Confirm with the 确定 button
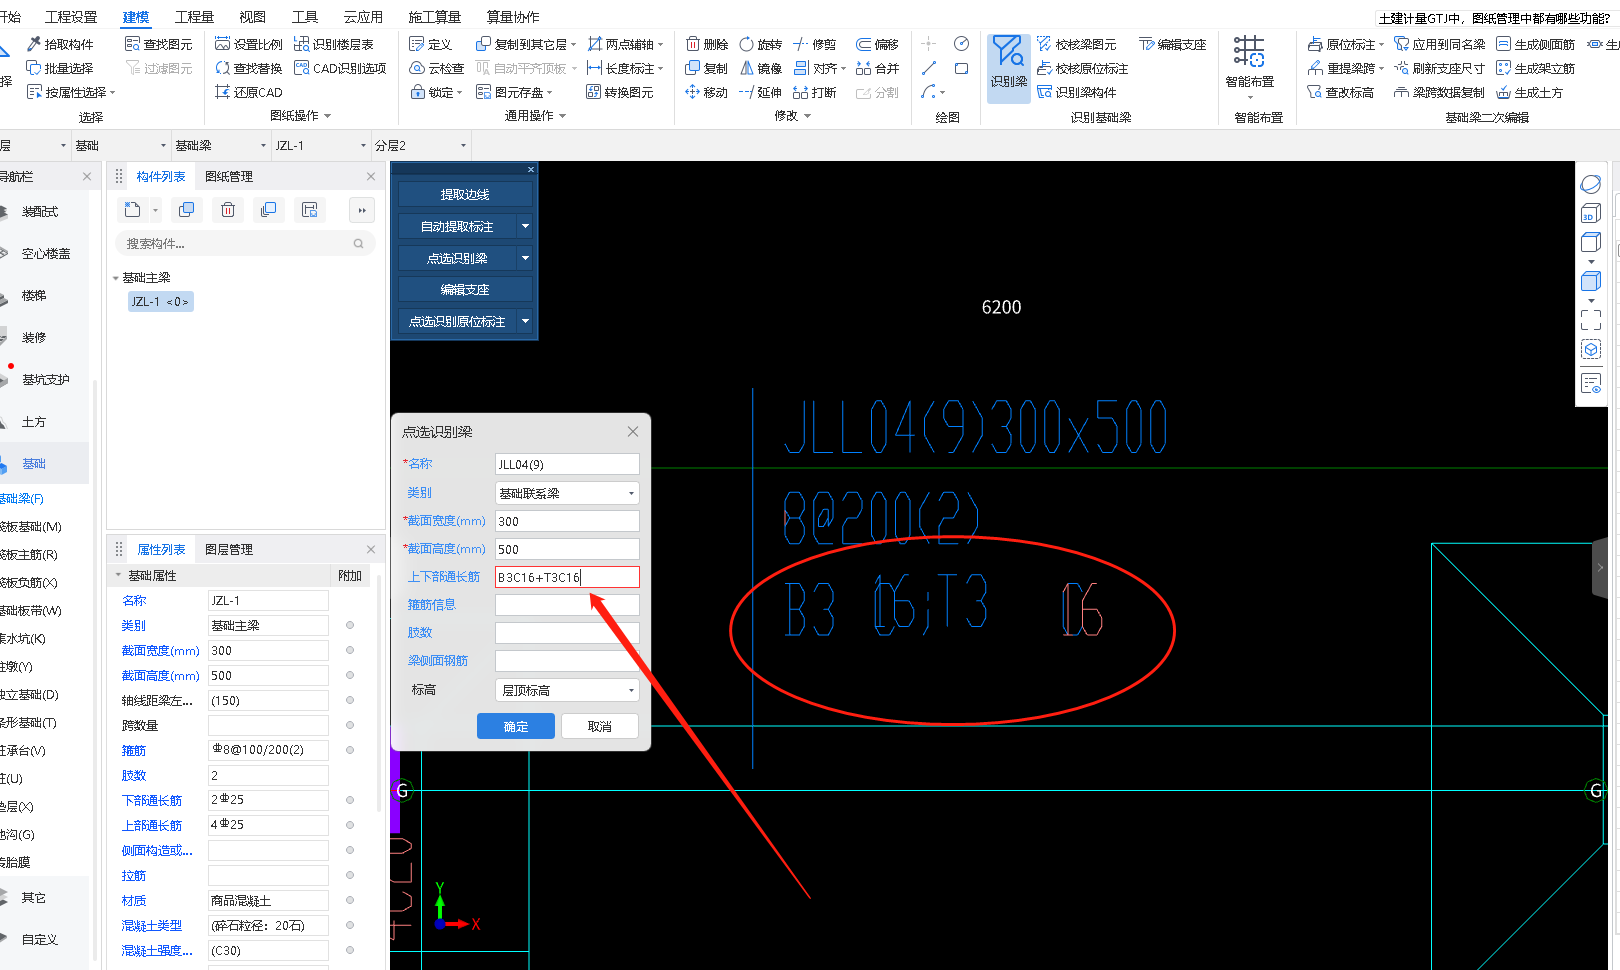The image size is (1620, 970). tap(516, 726)
